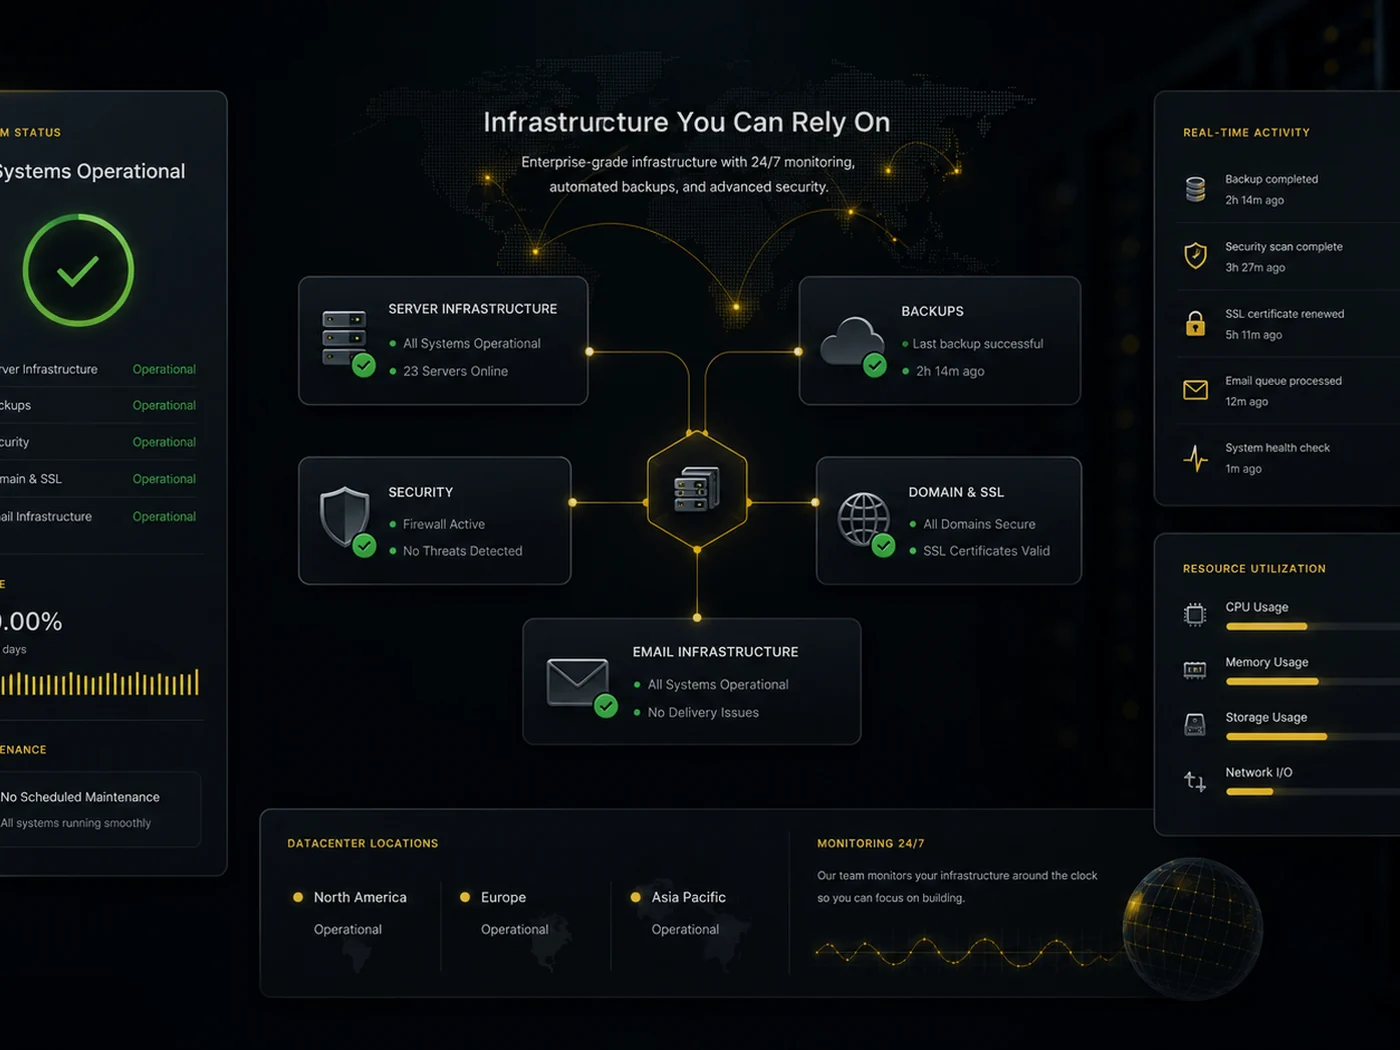The width and height of the screenshot is (1400, 1050).
Task: Open the Europe datacenter location
Action: (506, 913)
